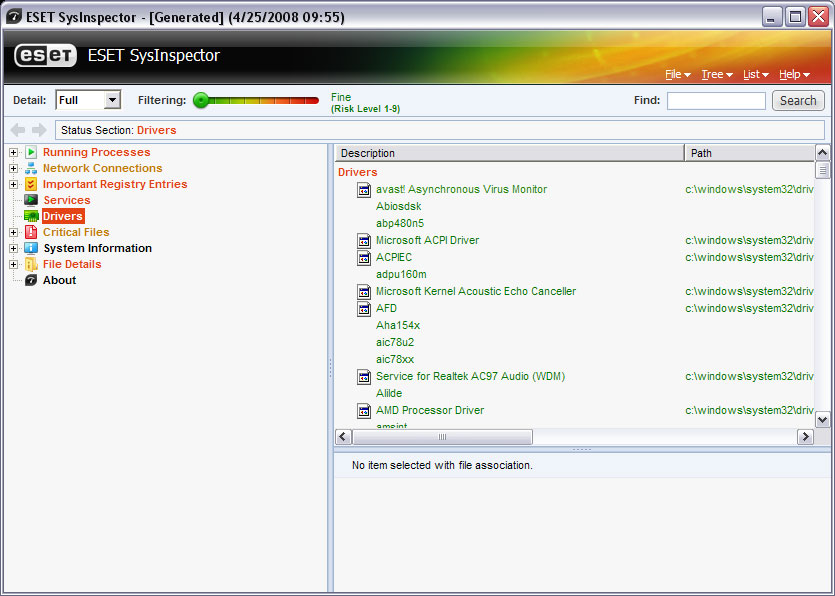Open the List menu
The image size is (835, 596).
(x=756, y=75)
